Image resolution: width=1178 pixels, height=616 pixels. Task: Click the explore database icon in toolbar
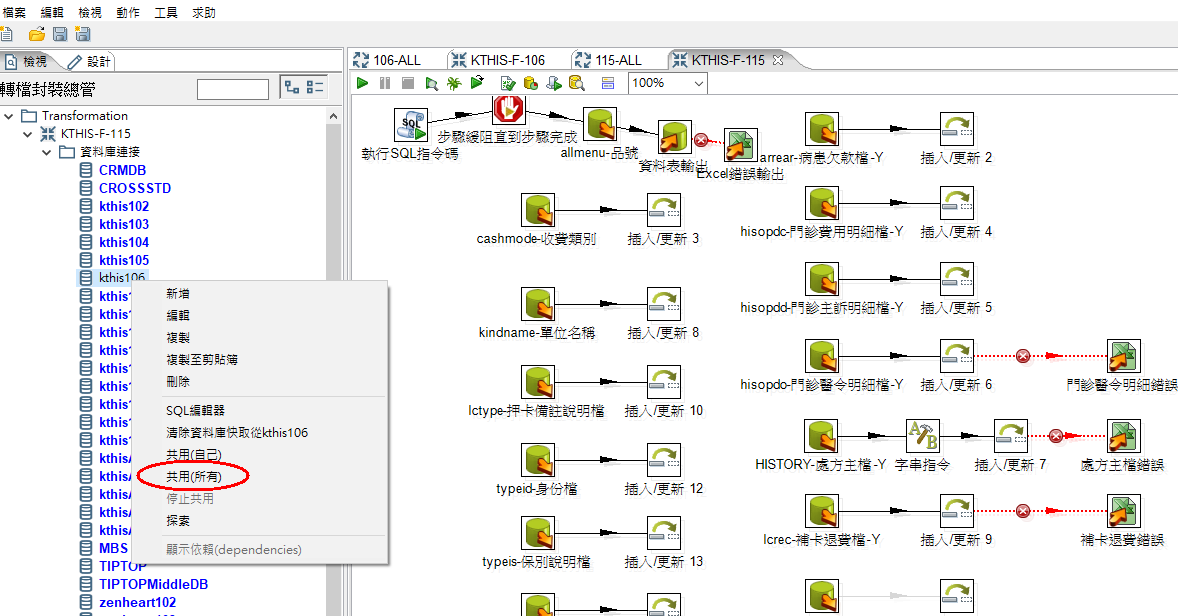pyautogui.click(x=577, y=84)
